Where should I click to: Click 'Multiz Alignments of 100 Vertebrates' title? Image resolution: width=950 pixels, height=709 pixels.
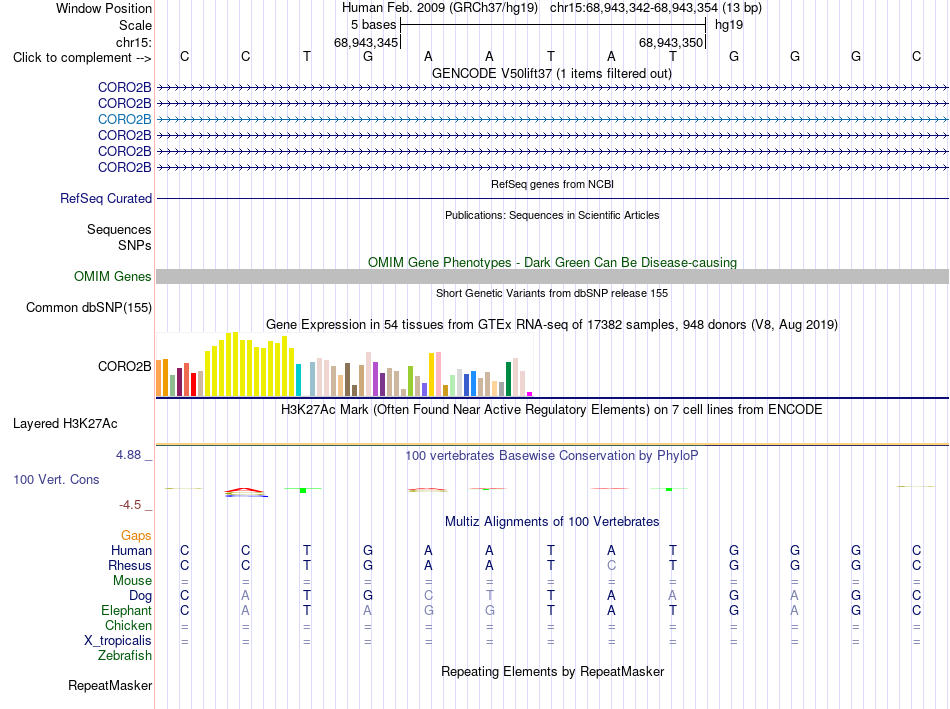552,522
